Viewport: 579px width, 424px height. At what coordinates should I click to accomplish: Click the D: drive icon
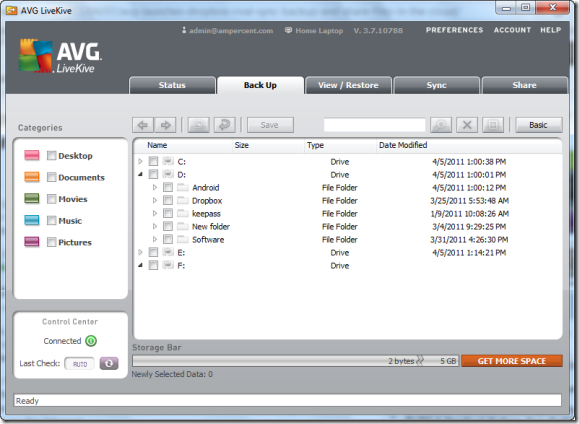pos(168,174)
